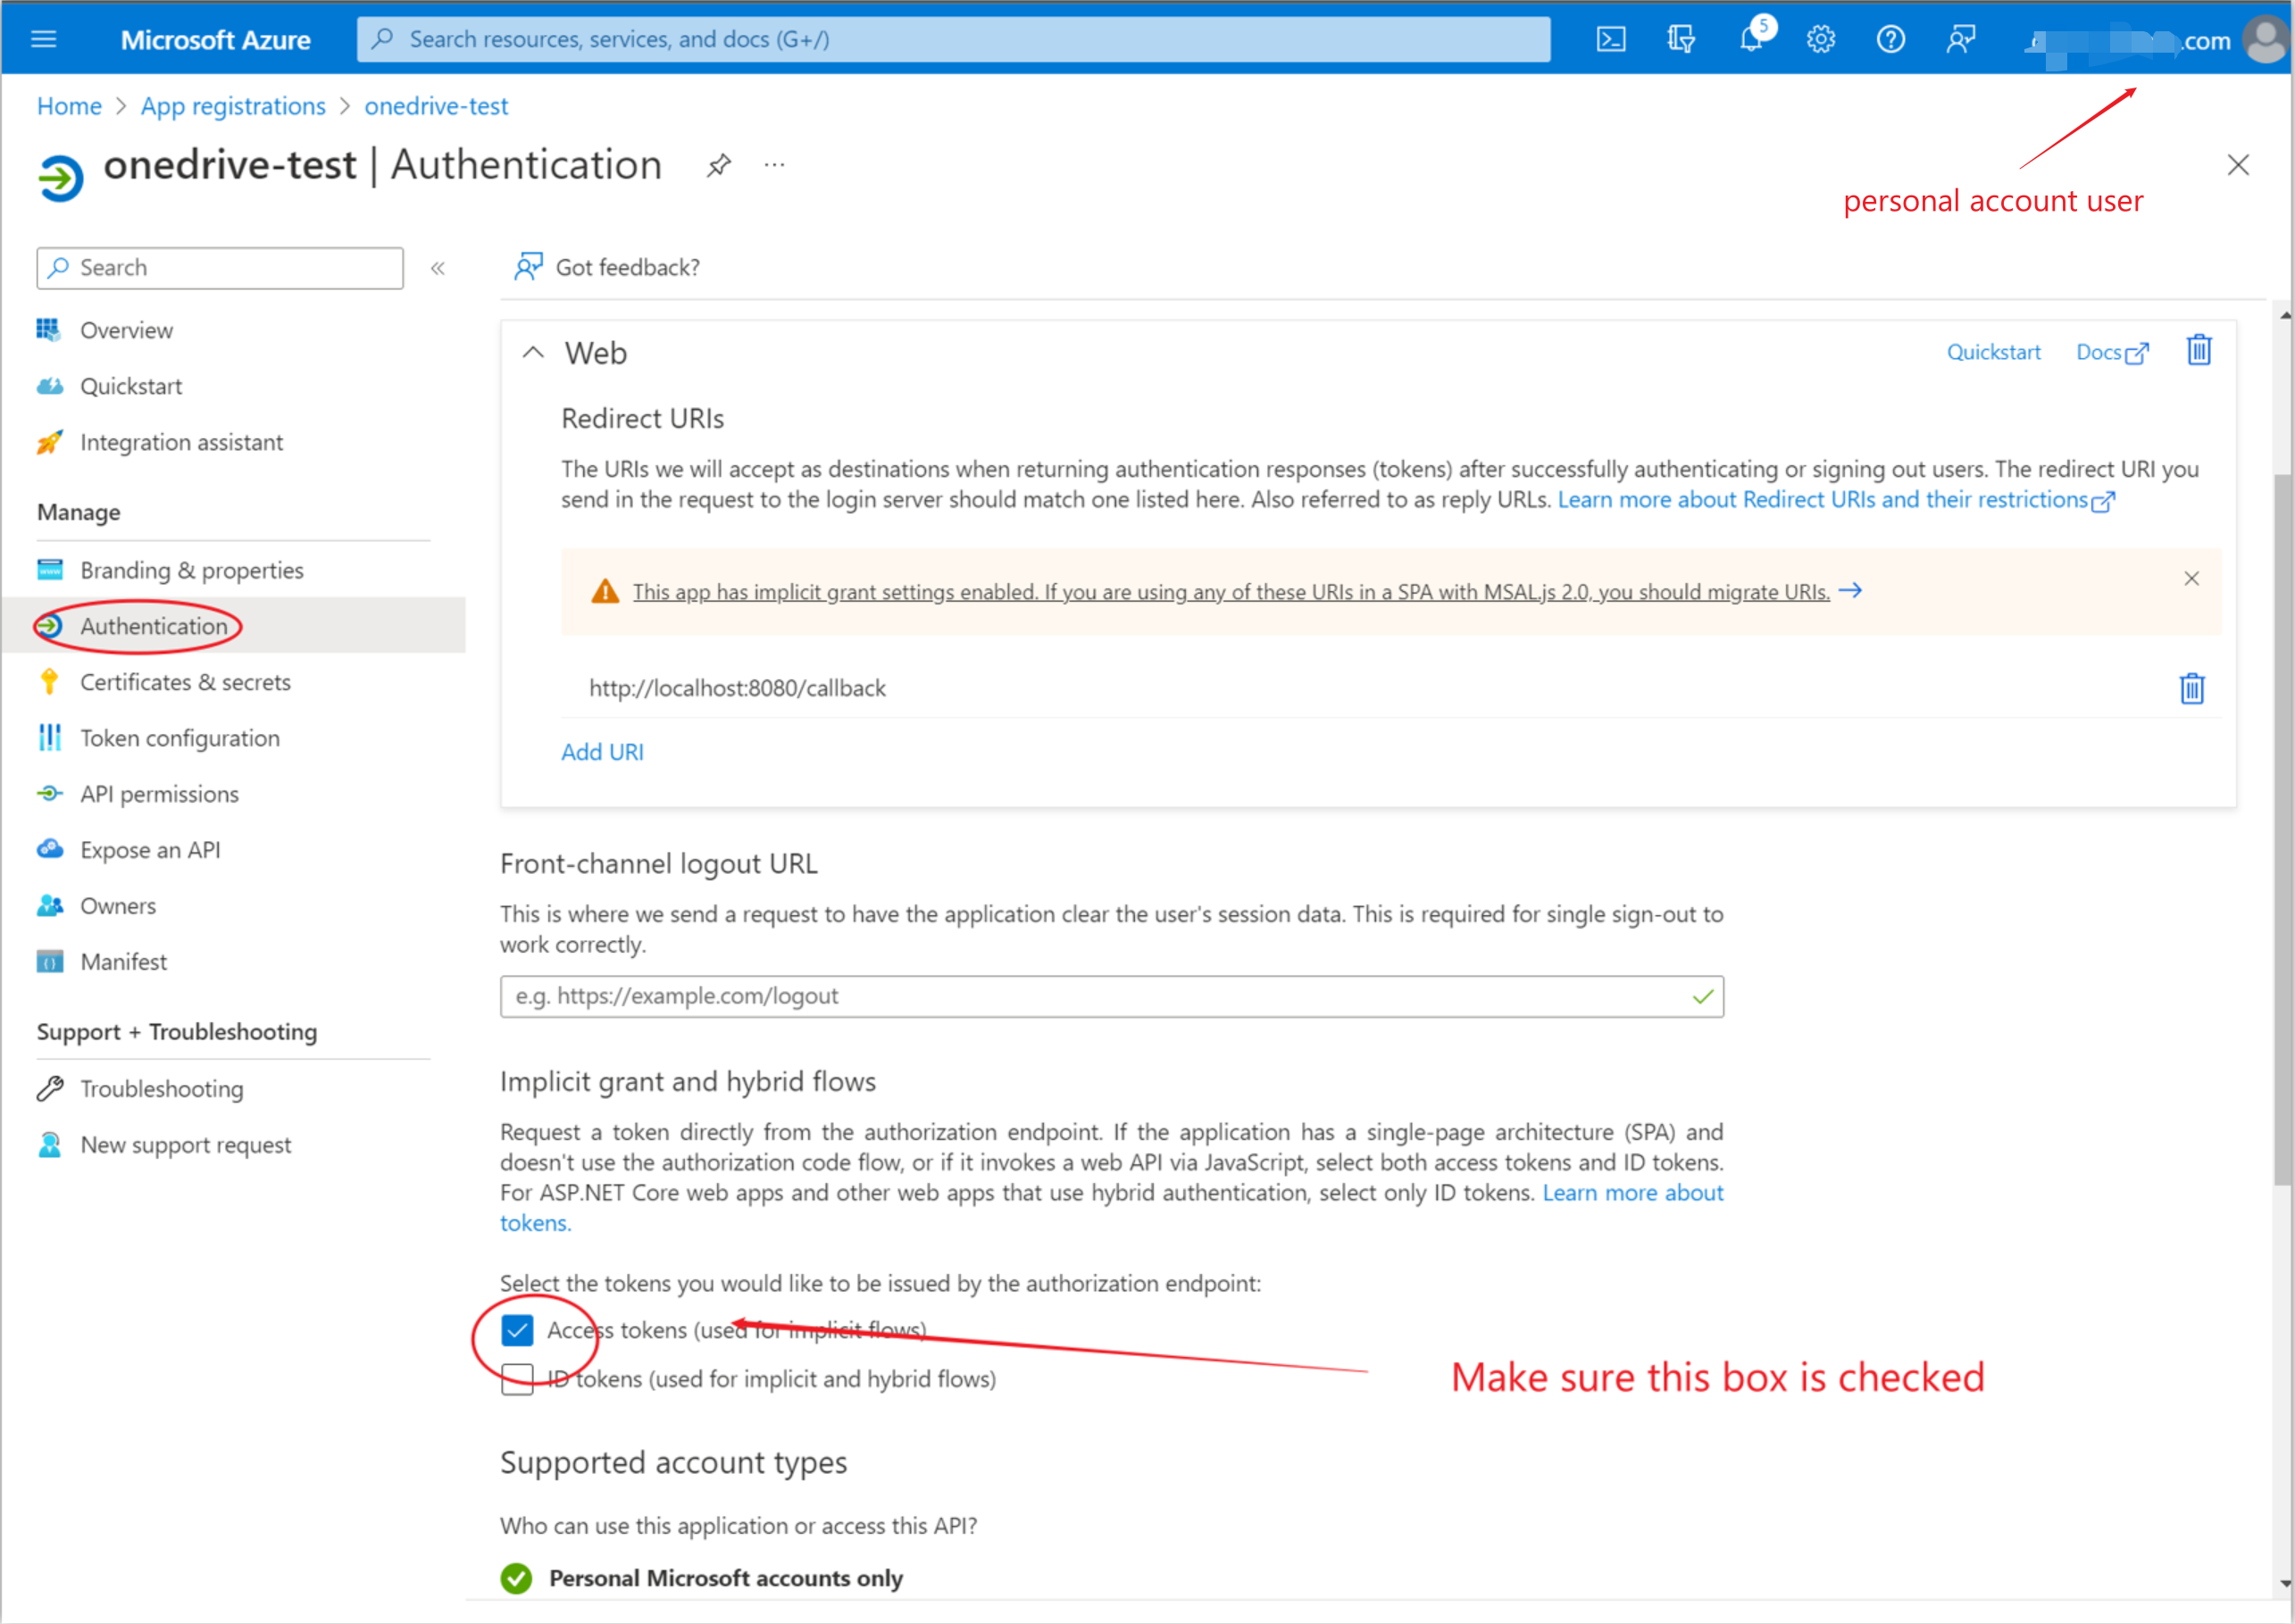Open Cloud Shell icon in top bar

[1610, 39]
